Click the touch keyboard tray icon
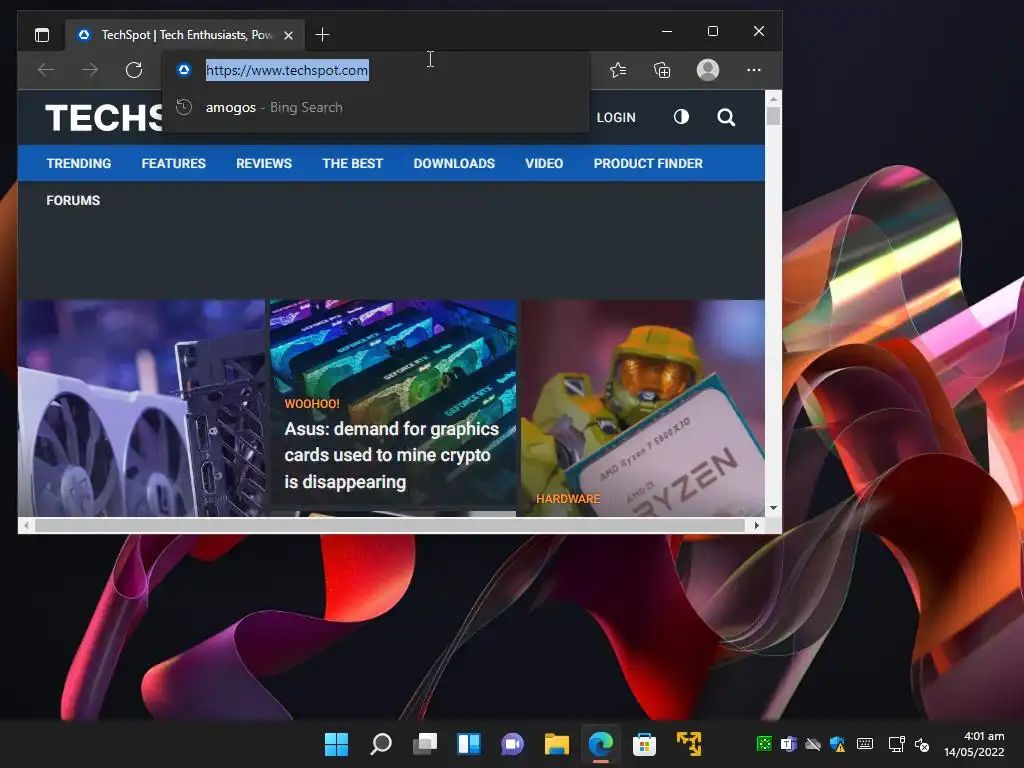The width and height of the screenshot is (1024, 768). (865, 744)
